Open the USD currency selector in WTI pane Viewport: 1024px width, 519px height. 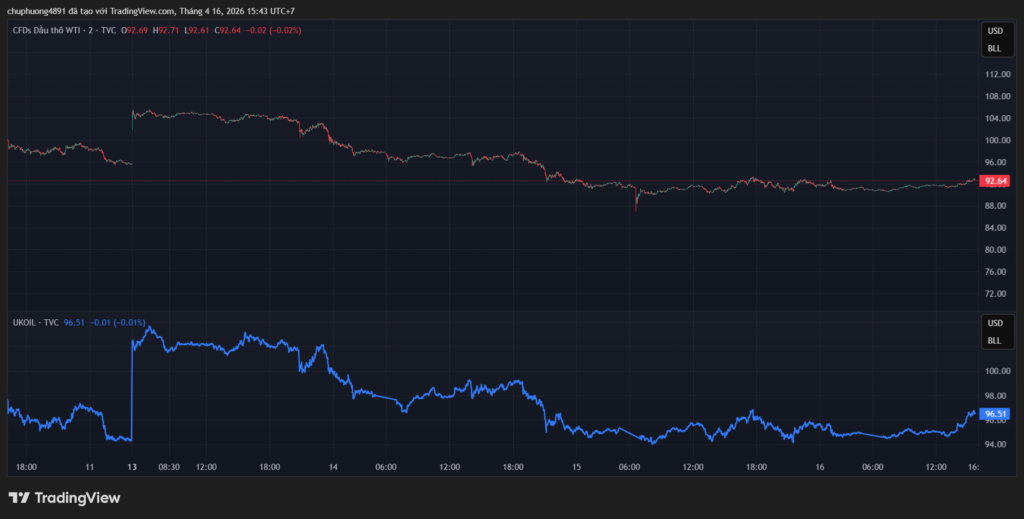pyautogui.click(x=994, y=31)
